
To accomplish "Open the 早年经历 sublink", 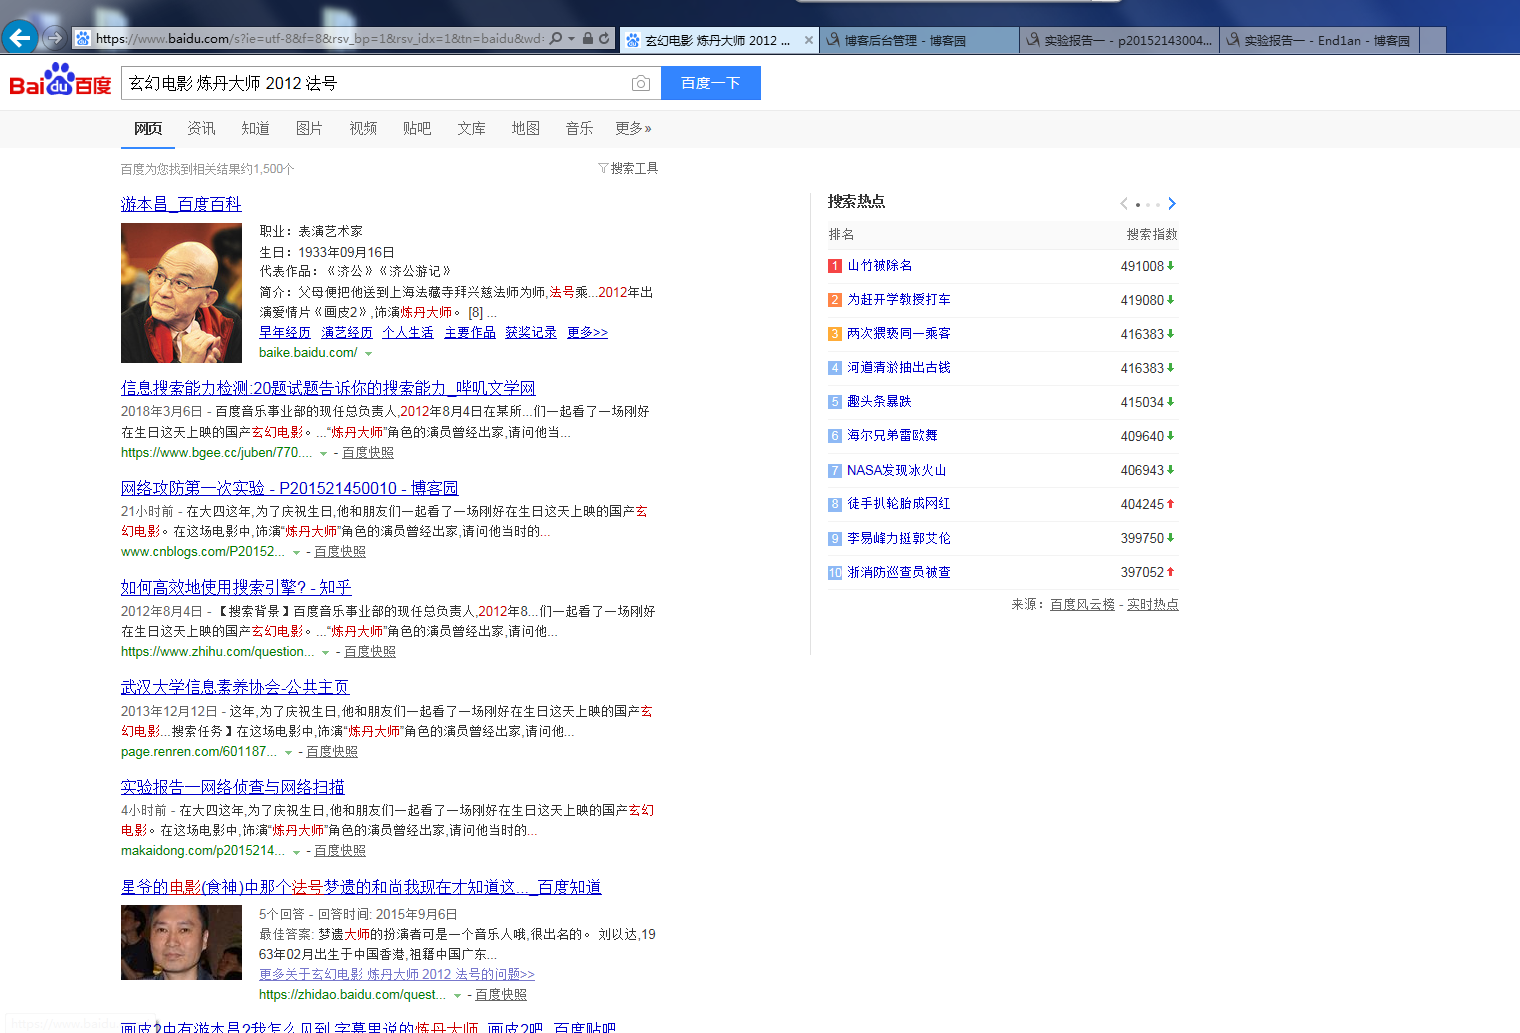I will [x=285, y=332].
